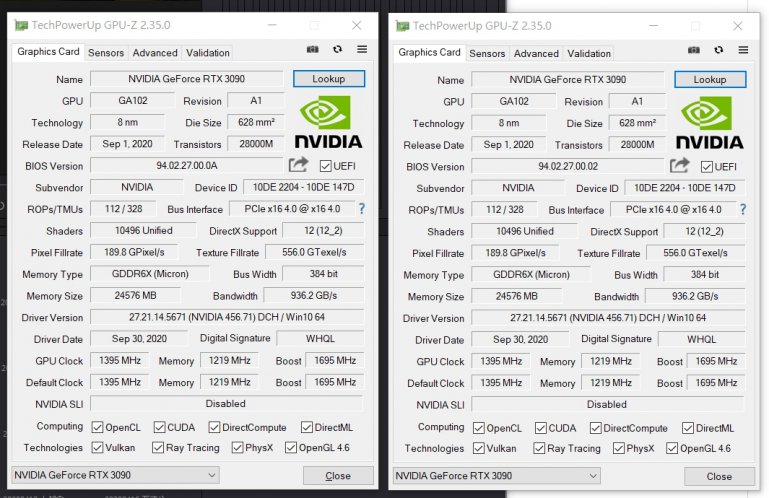Click the BIOS share/export icon in right window
Screen dimensions: 769x498
point(679,165)
